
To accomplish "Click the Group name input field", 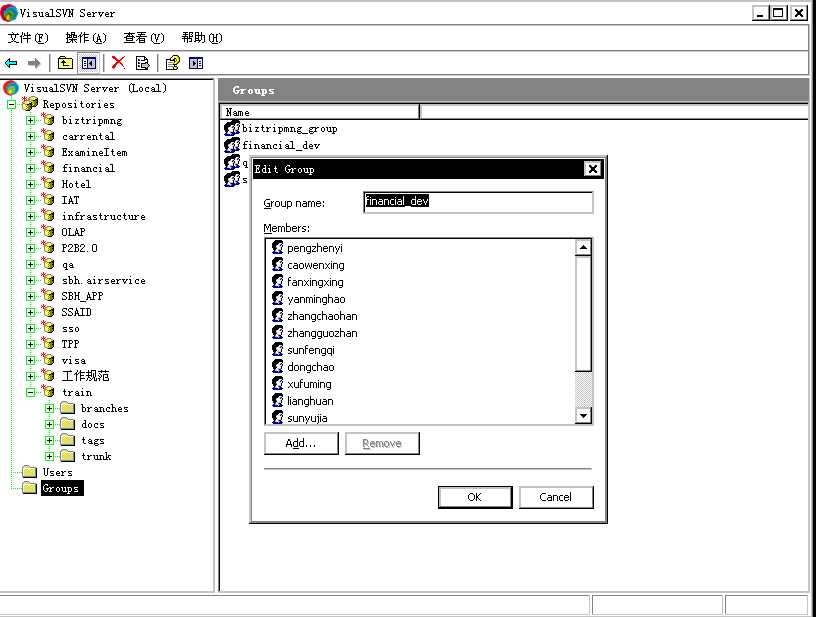I will (478, 202).
